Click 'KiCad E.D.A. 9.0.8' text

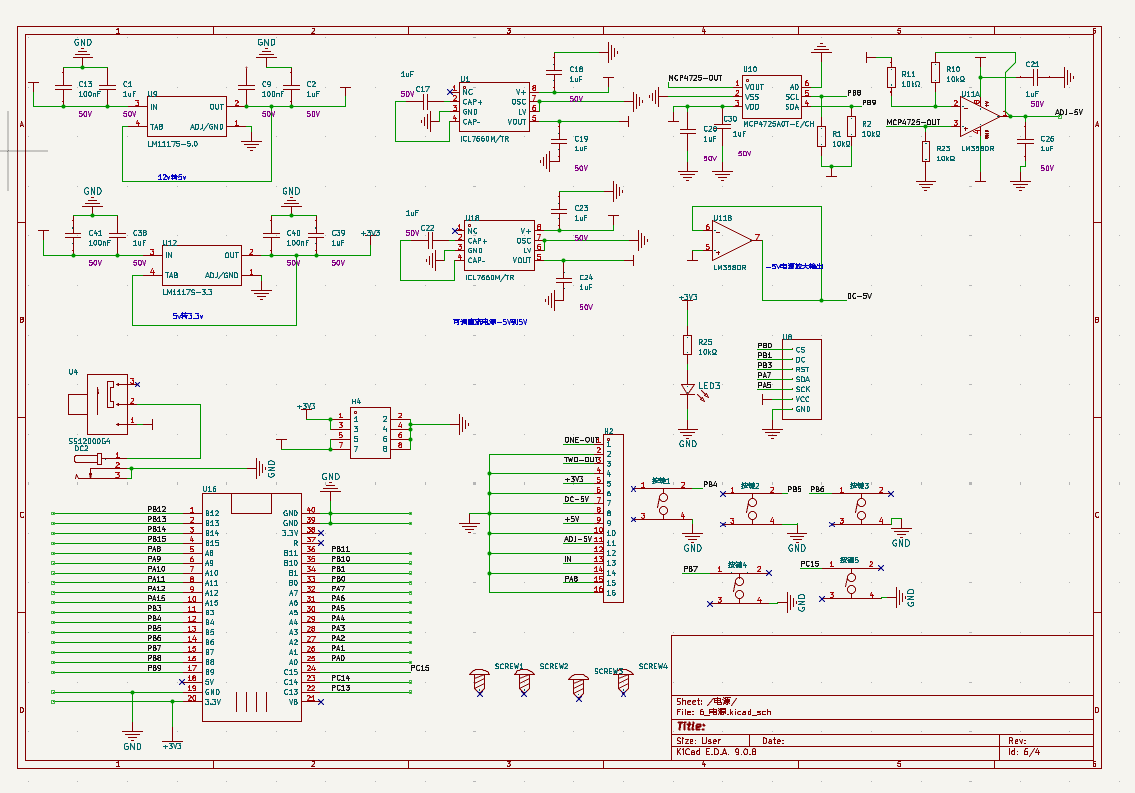(717, 752)
